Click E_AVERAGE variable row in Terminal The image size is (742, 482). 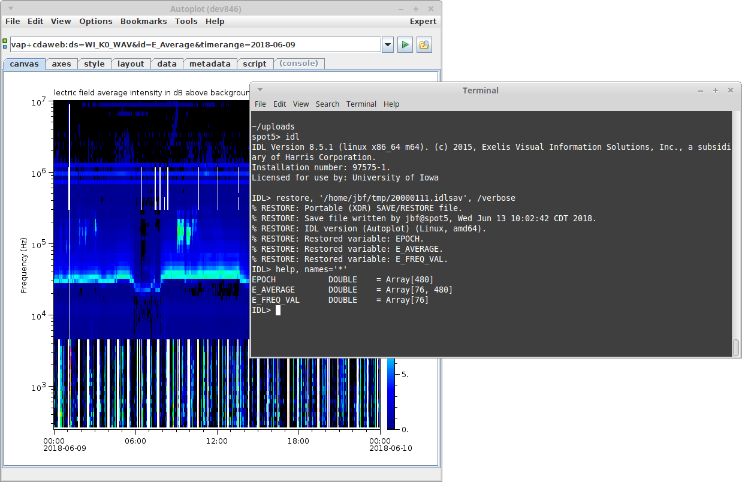click(x=352, y=290)
